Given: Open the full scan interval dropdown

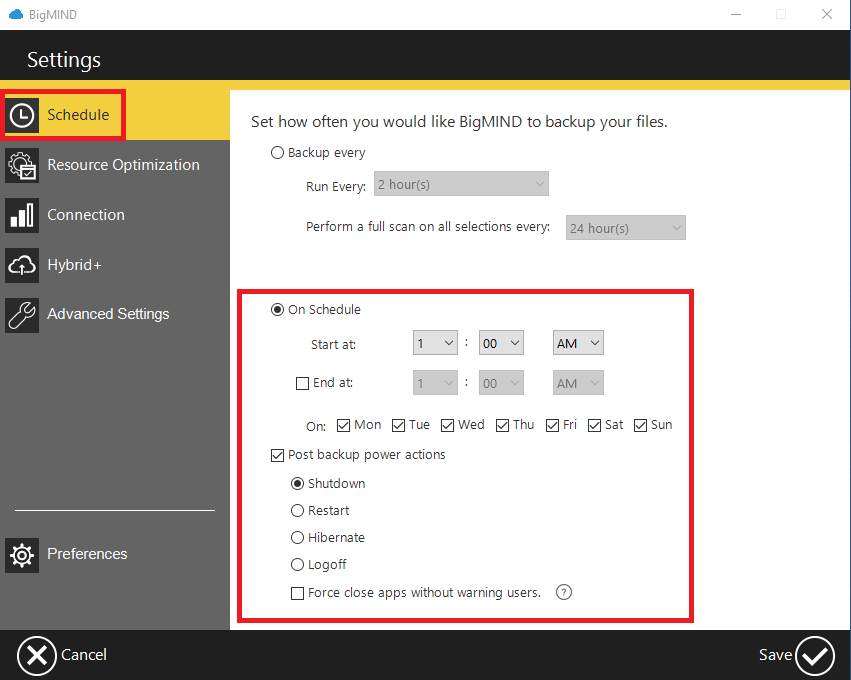Looking at the screenshot, I should click(625, 227).
